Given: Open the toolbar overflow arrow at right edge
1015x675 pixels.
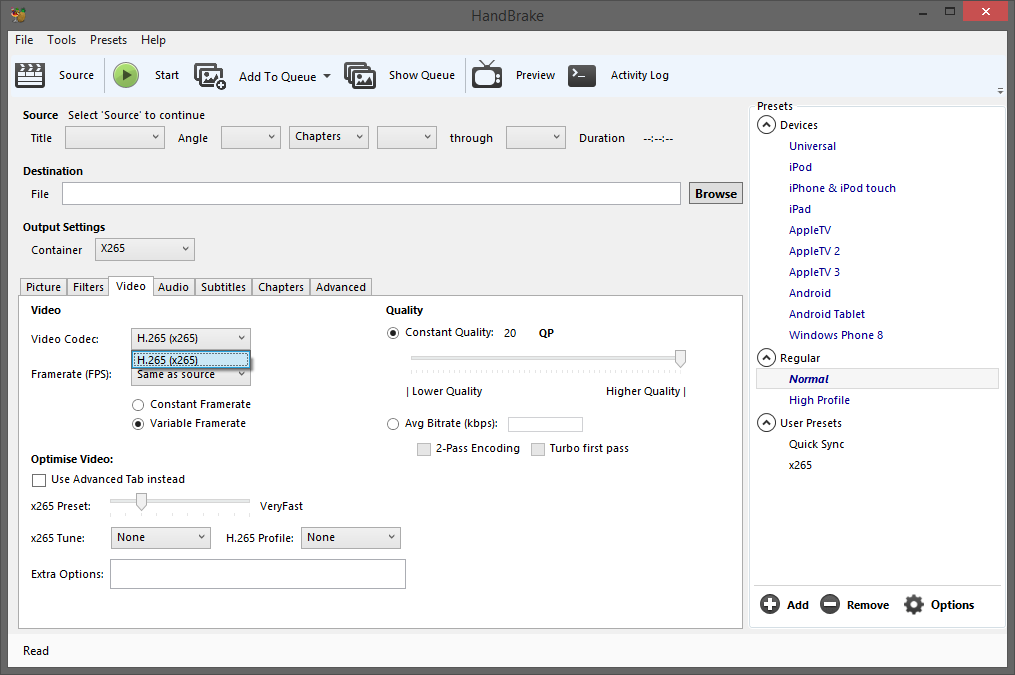Looking at the screenshot, I should (x=1000, y=91).
